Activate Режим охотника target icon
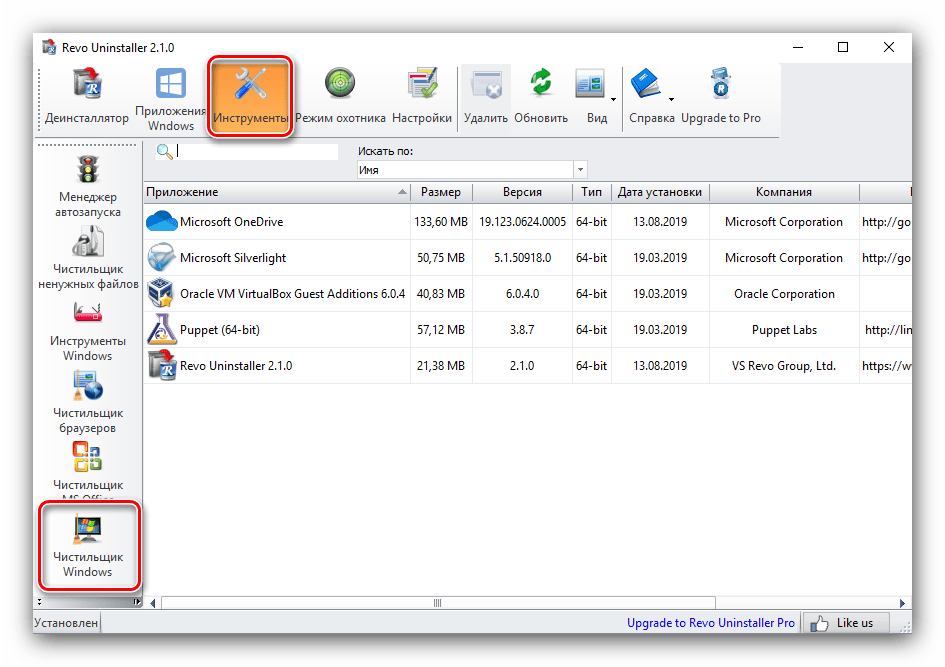The height and width of the screenshot is (667, 945). point(339,97)
